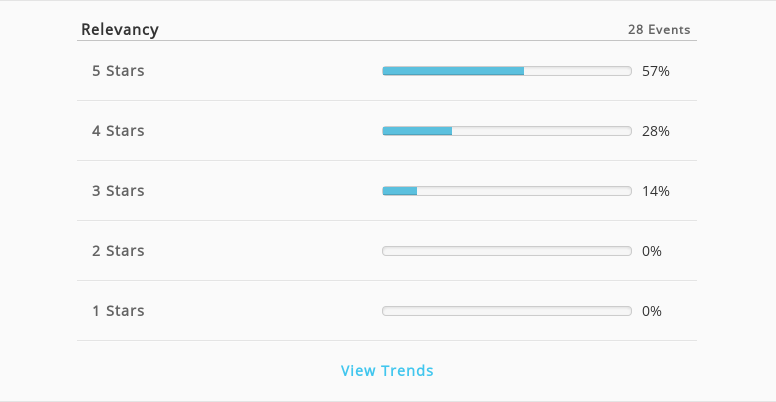Click the 14% percentage value
Image resolution: width=776 pixels, height=402 pixels.
656,191
